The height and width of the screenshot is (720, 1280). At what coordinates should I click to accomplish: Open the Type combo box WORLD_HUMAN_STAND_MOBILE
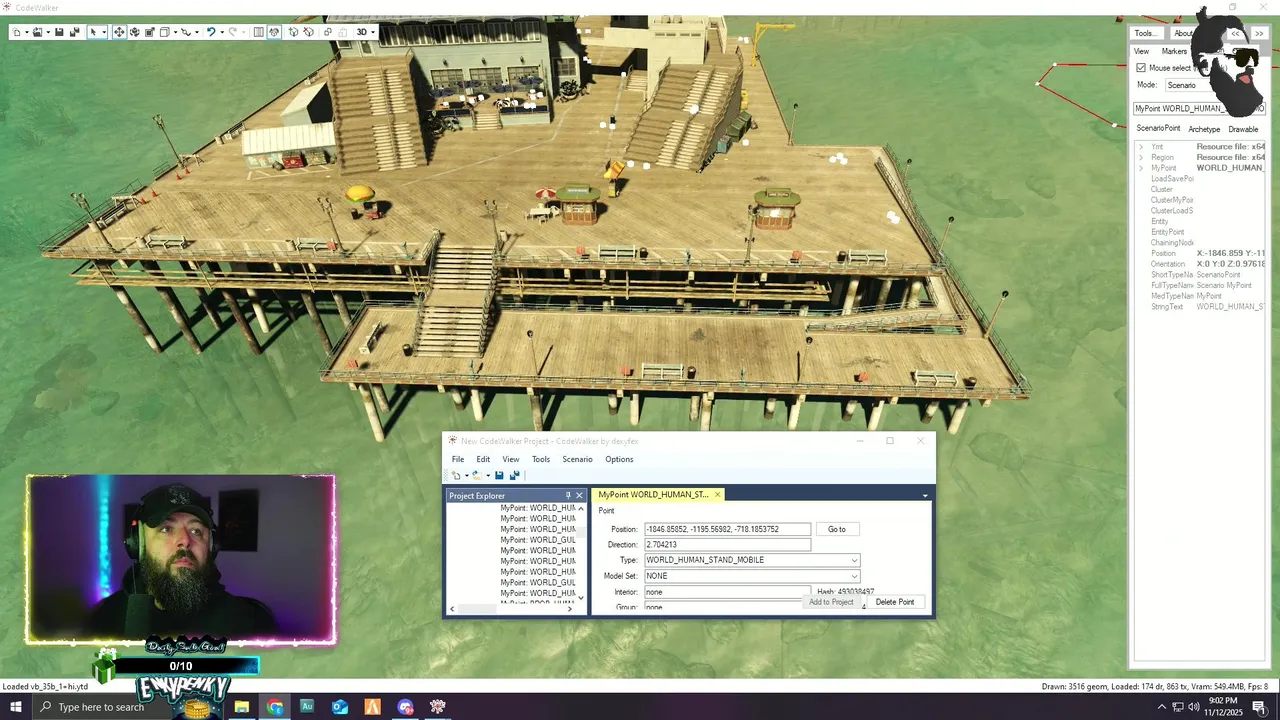point(752,560)
